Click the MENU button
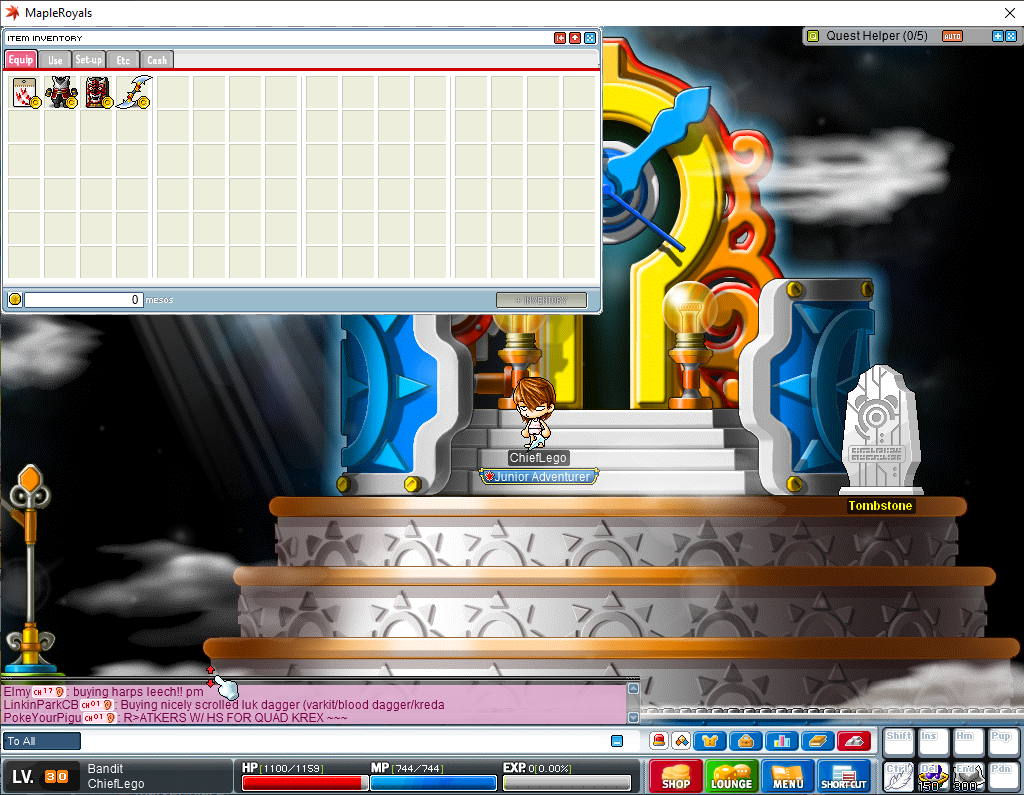1024x795 pixels. click(x=787, y=776)
